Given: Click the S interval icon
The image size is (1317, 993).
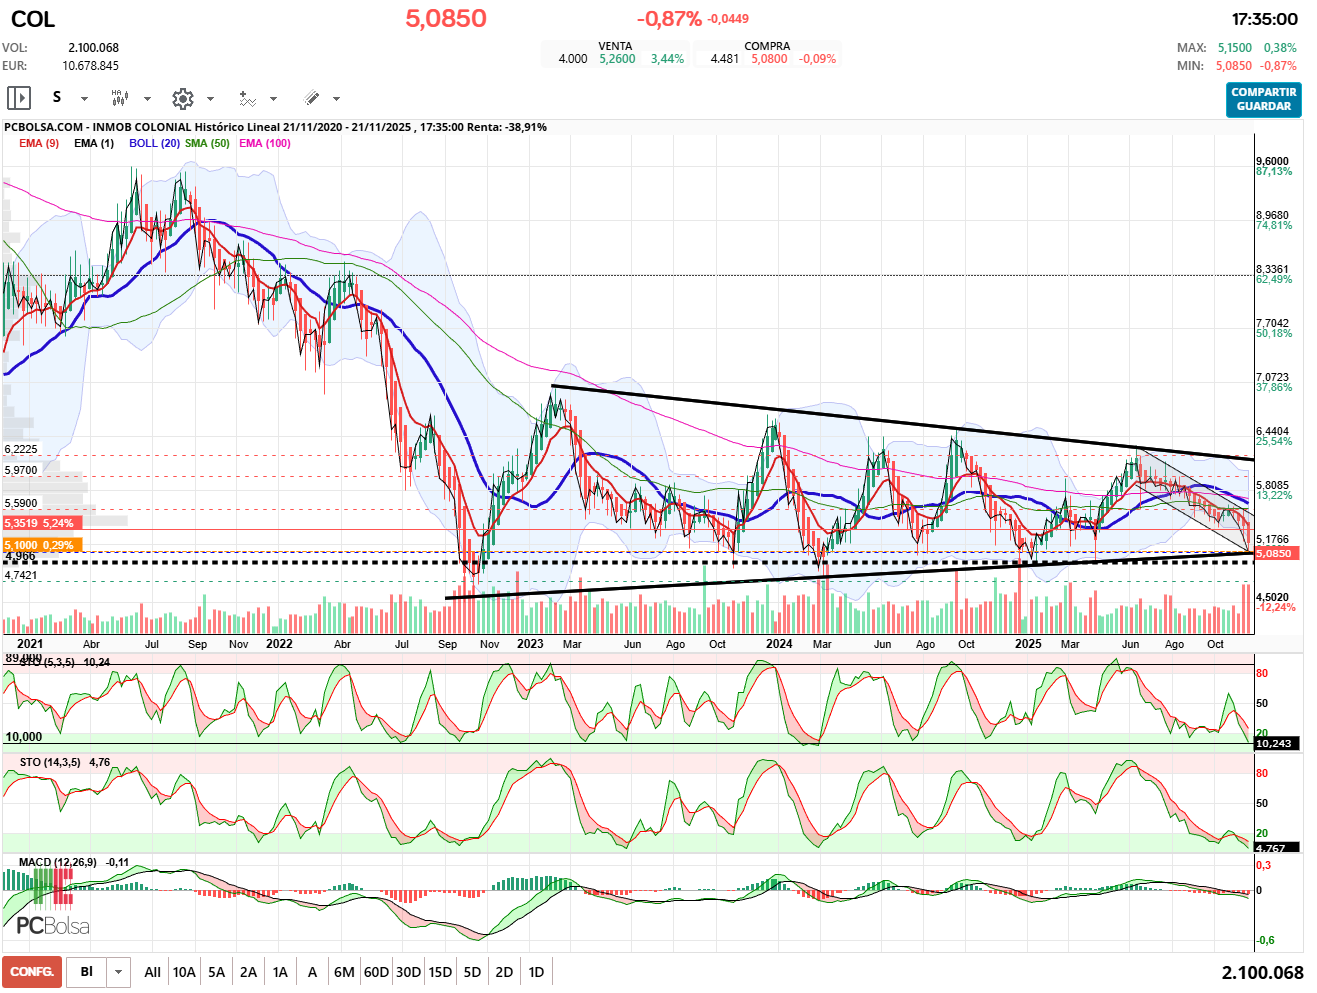Looking at the screenshot, I should (x=57, y=98).
